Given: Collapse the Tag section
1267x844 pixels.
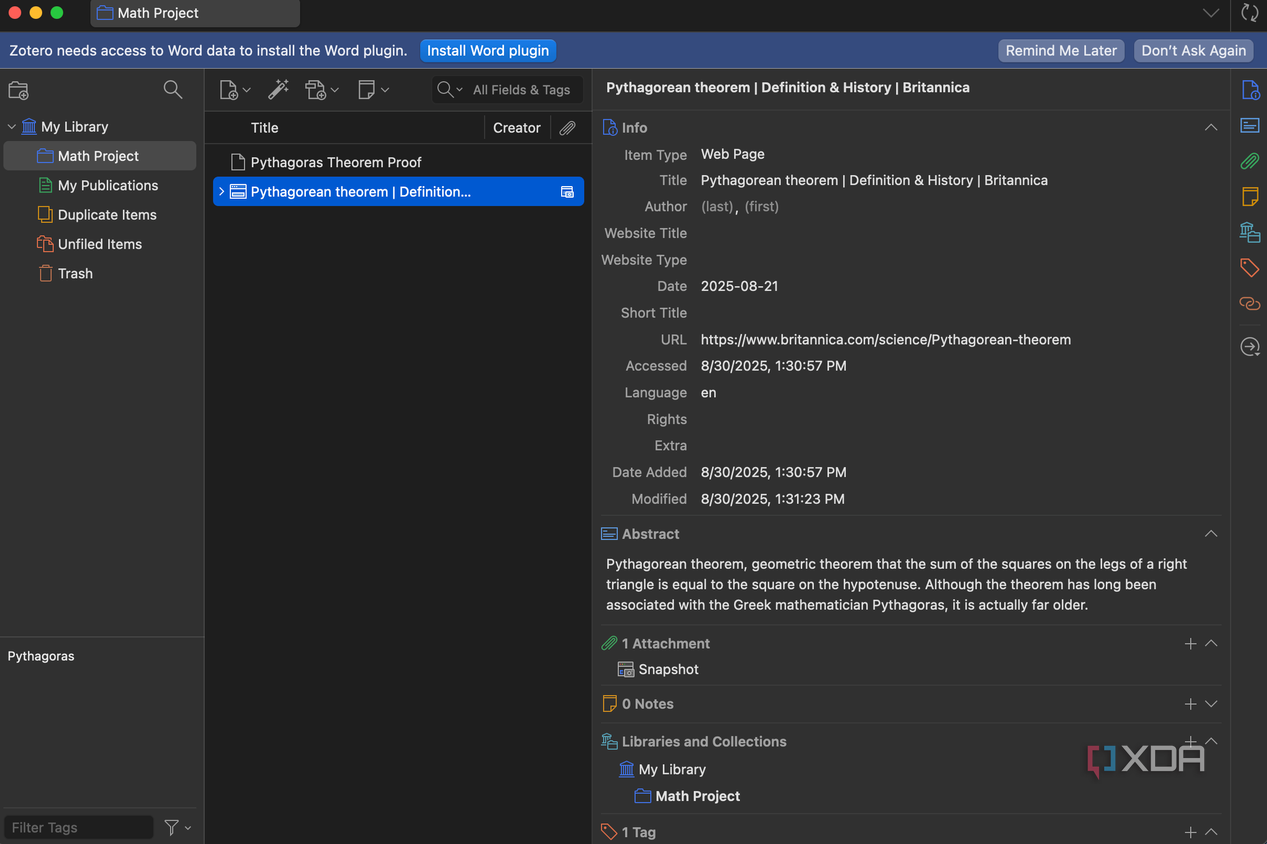Looking at the screenshot, I should pos(1211,832).
